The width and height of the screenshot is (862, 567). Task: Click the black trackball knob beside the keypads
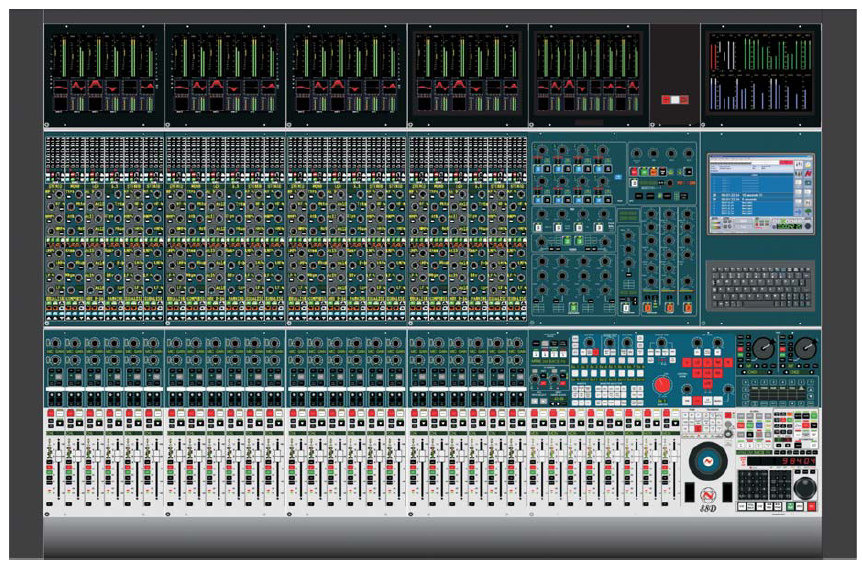(805, 488)
